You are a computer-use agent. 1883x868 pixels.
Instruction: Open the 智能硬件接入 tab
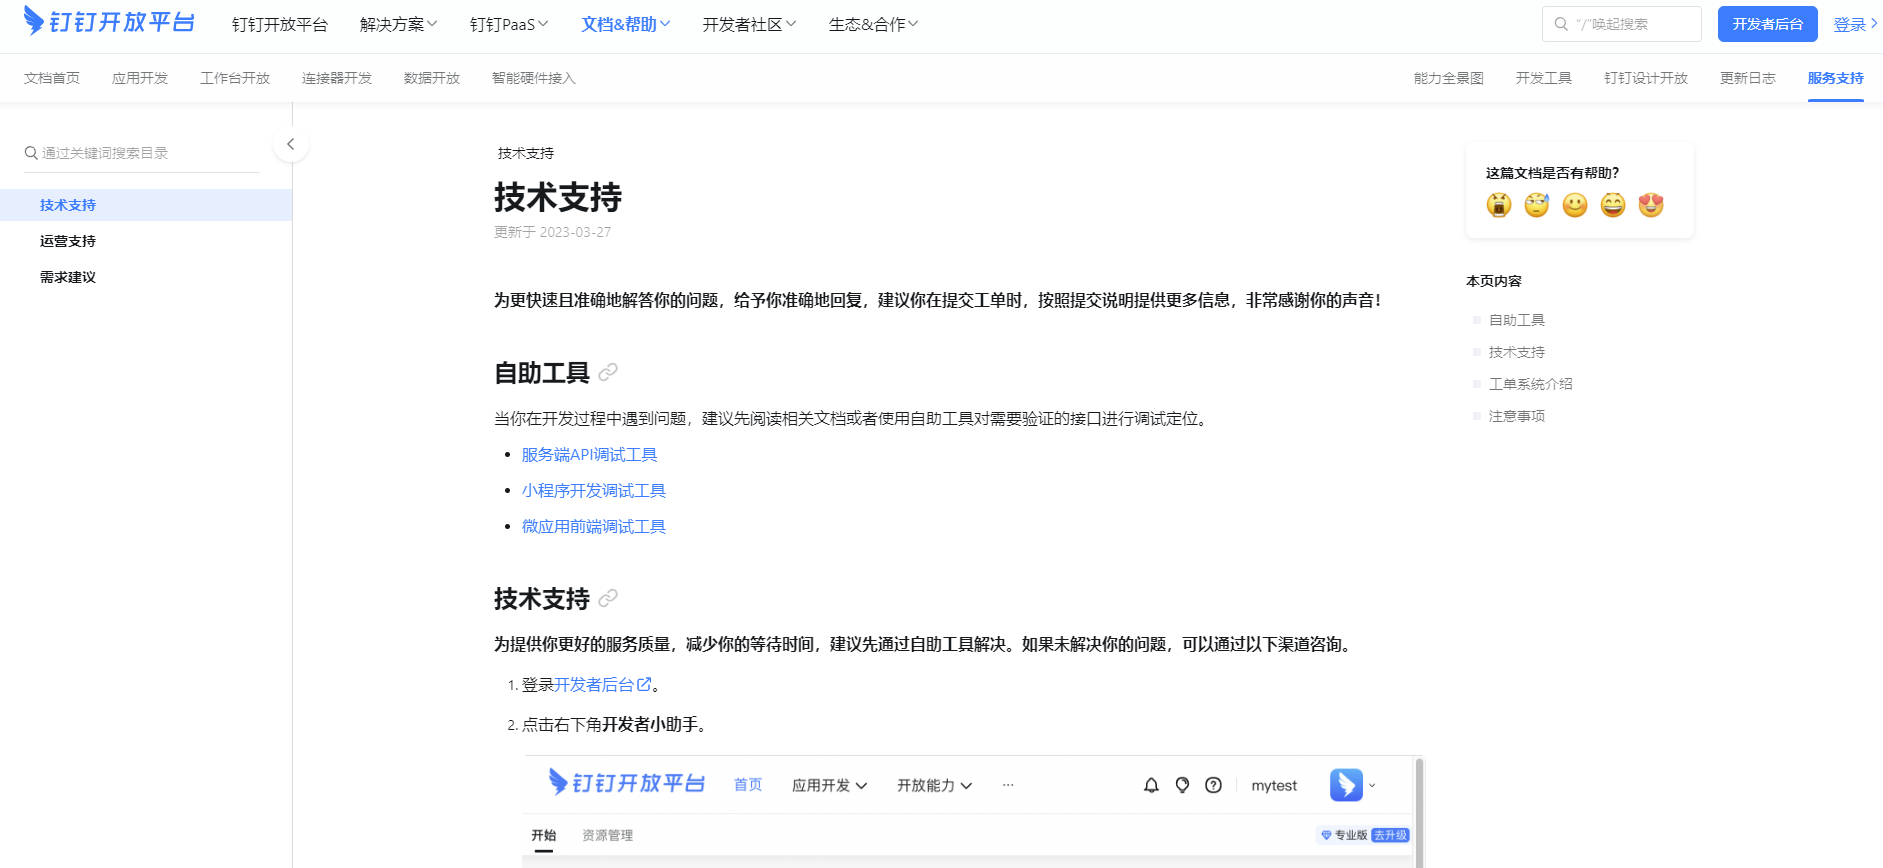[x=534, y=78]
